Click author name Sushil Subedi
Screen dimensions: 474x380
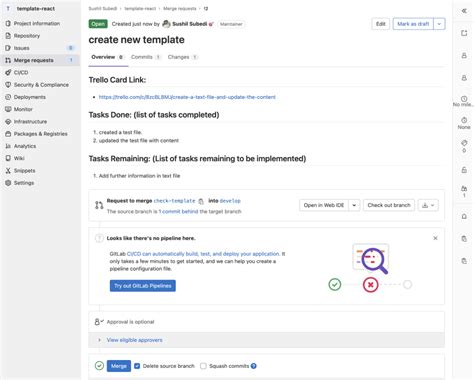point(189,24)
